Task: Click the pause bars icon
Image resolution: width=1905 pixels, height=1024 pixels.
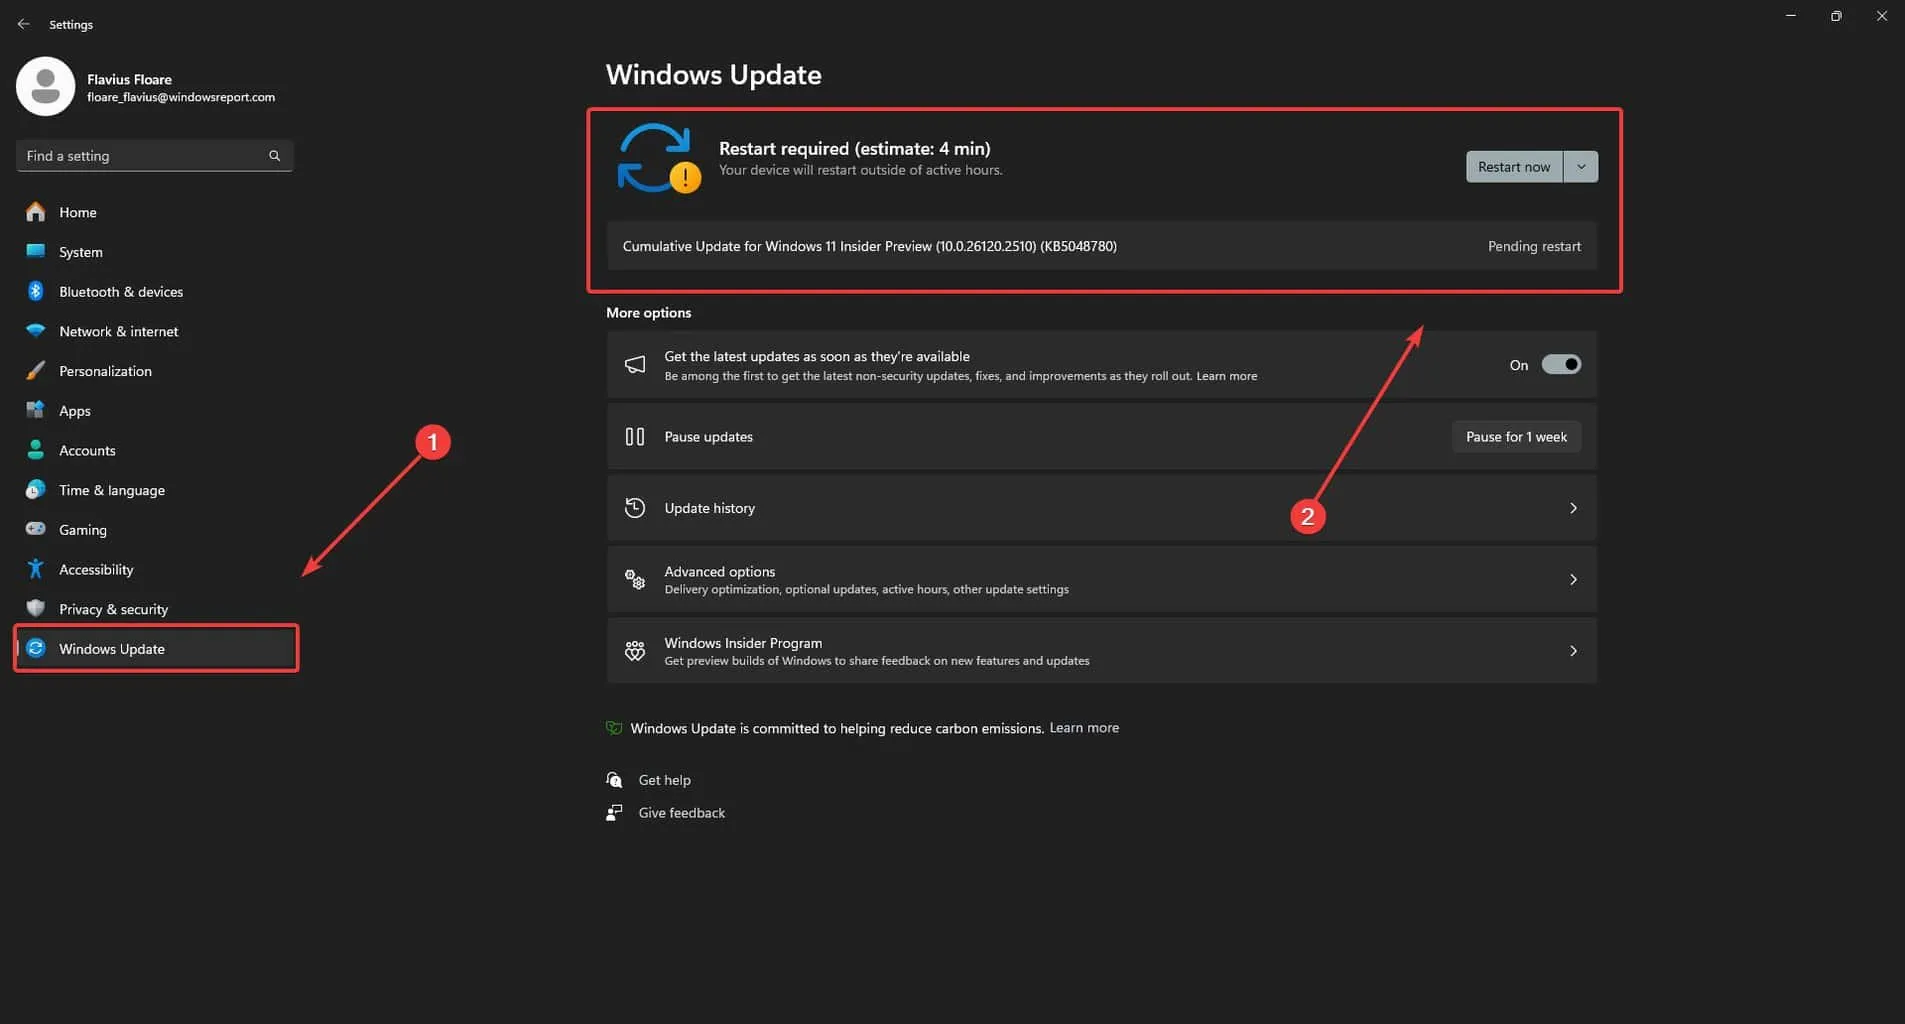Action: (635, 436)
